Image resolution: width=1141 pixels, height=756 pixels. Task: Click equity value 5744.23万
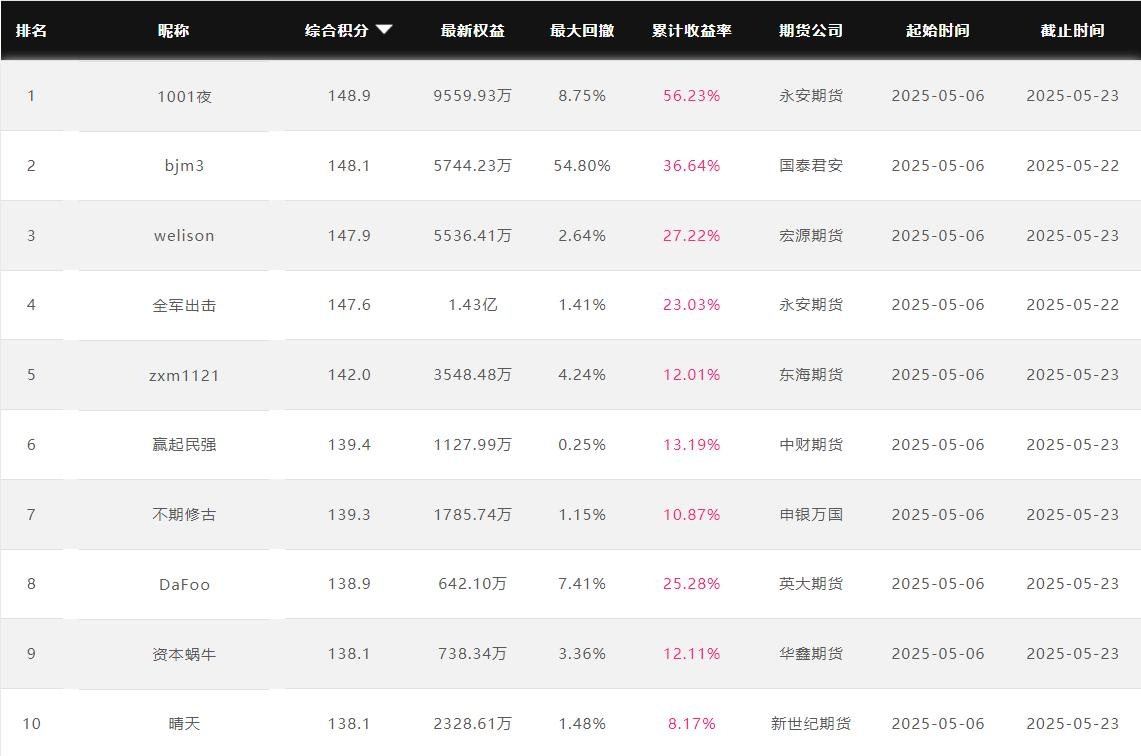[473, 165]
